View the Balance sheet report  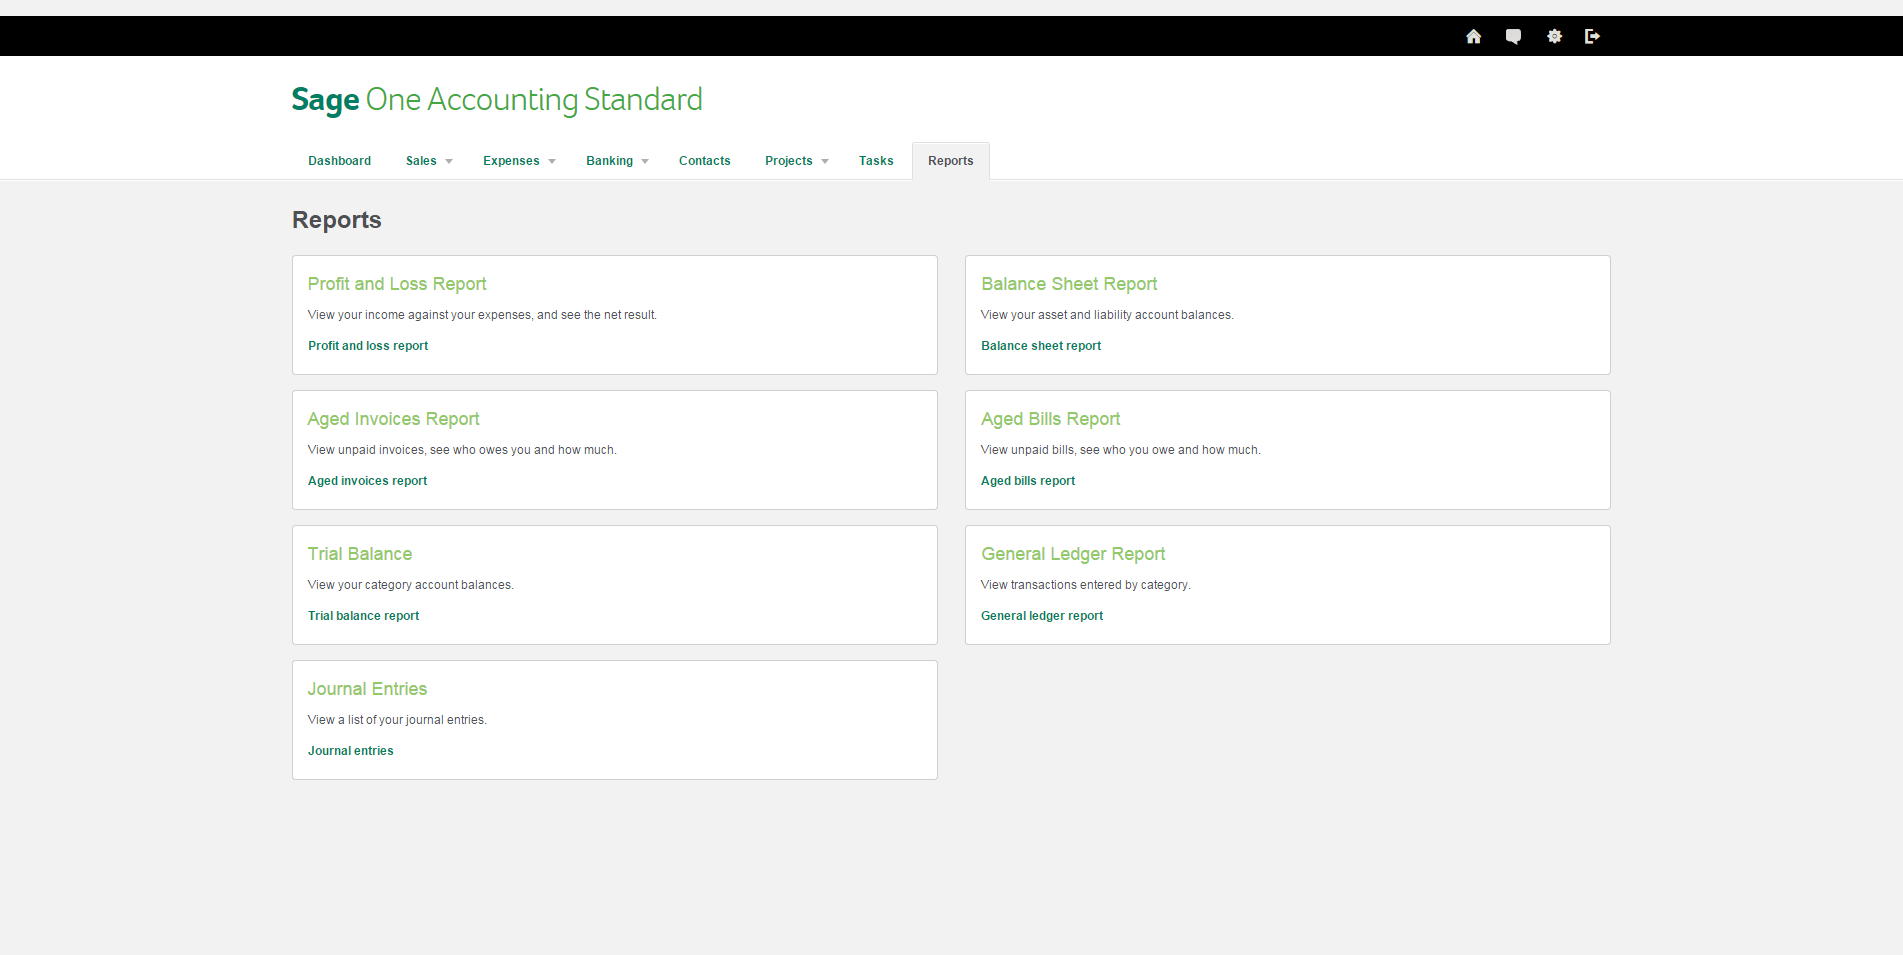1040,345
